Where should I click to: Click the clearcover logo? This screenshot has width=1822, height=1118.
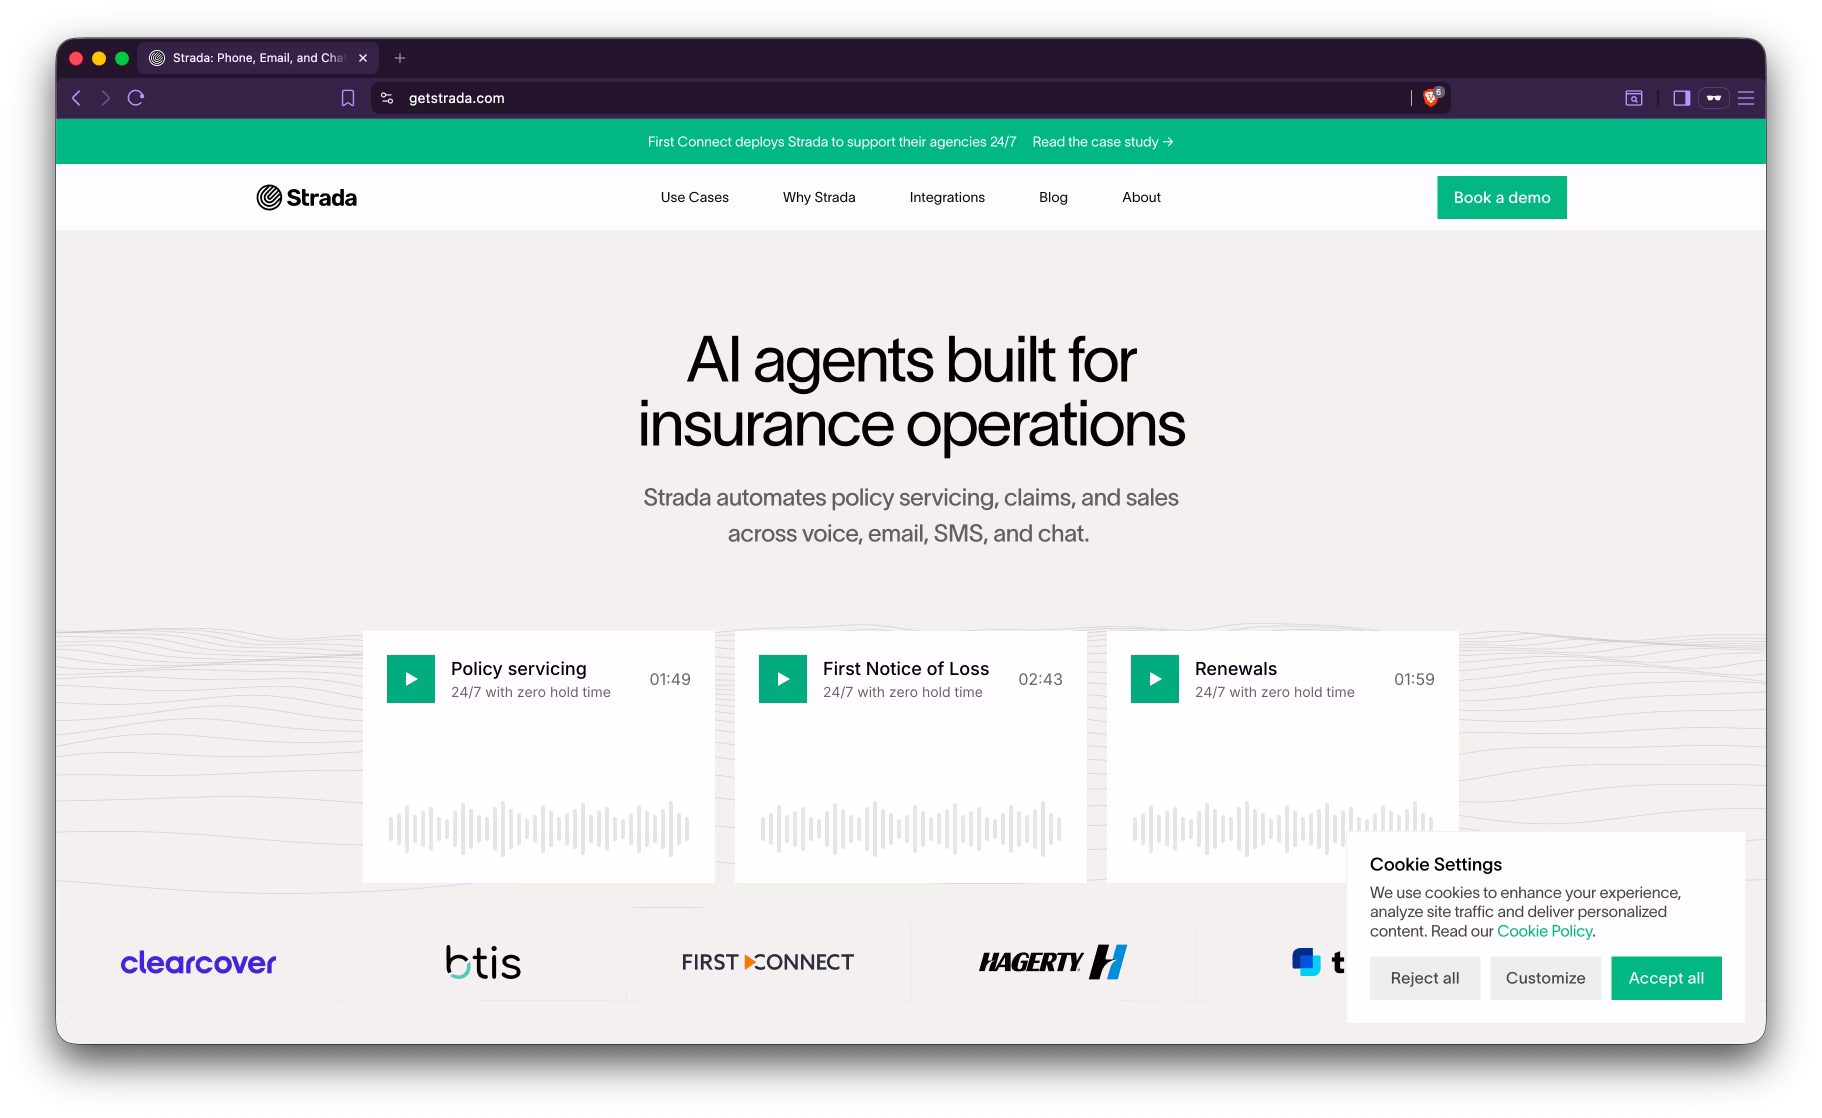coord(198,963)
